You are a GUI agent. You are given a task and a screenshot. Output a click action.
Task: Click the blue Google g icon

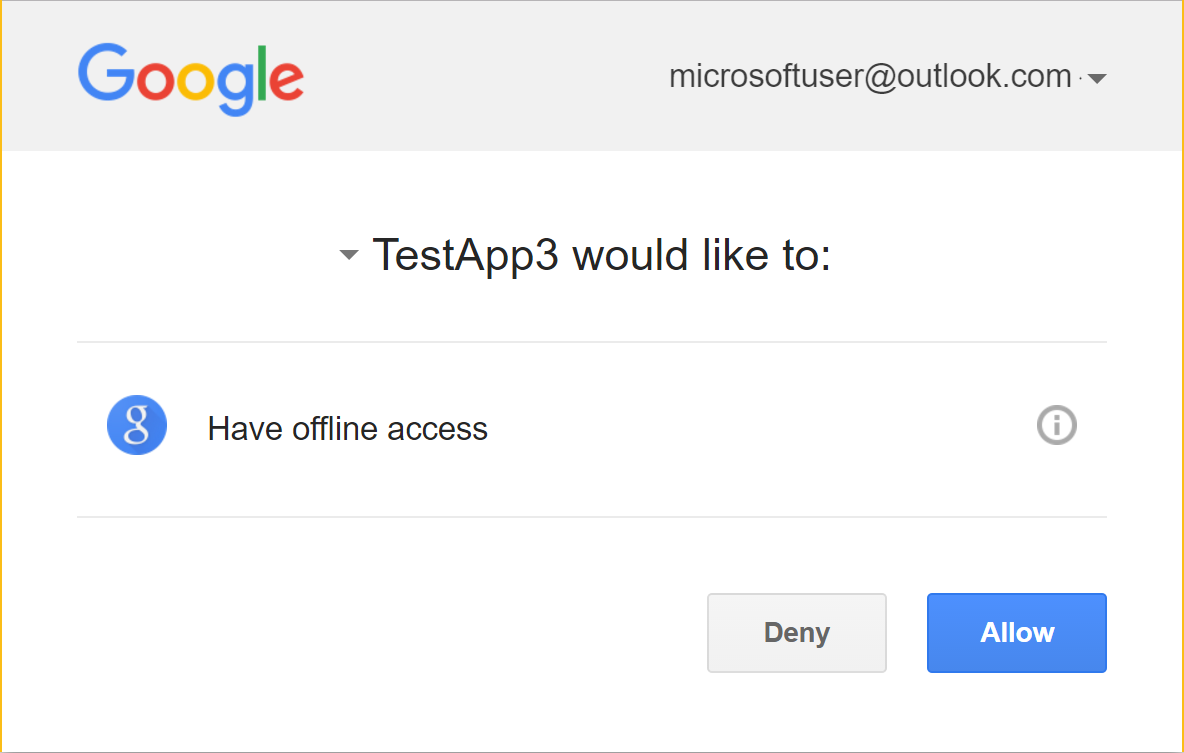pos(137,425)
